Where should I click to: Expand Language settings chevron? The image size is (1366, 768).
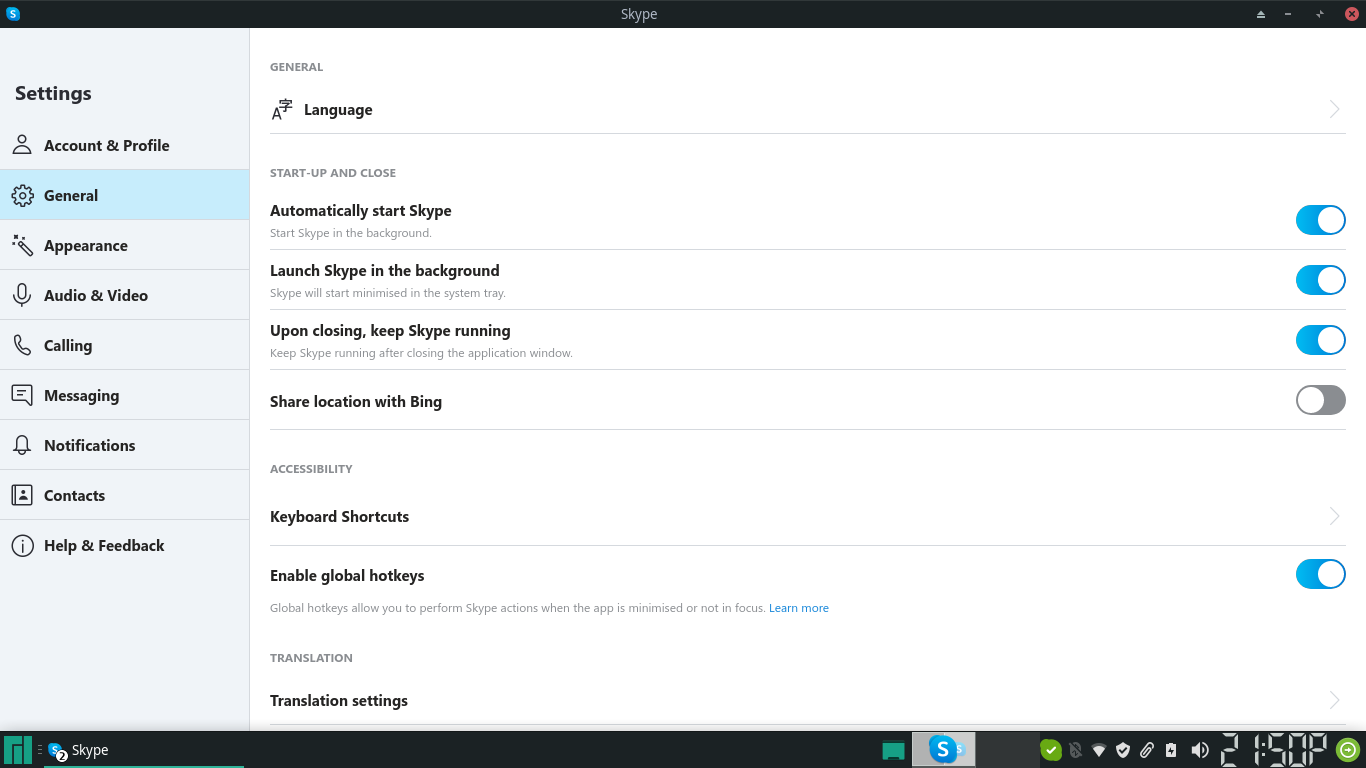(x=1334, y=110)
